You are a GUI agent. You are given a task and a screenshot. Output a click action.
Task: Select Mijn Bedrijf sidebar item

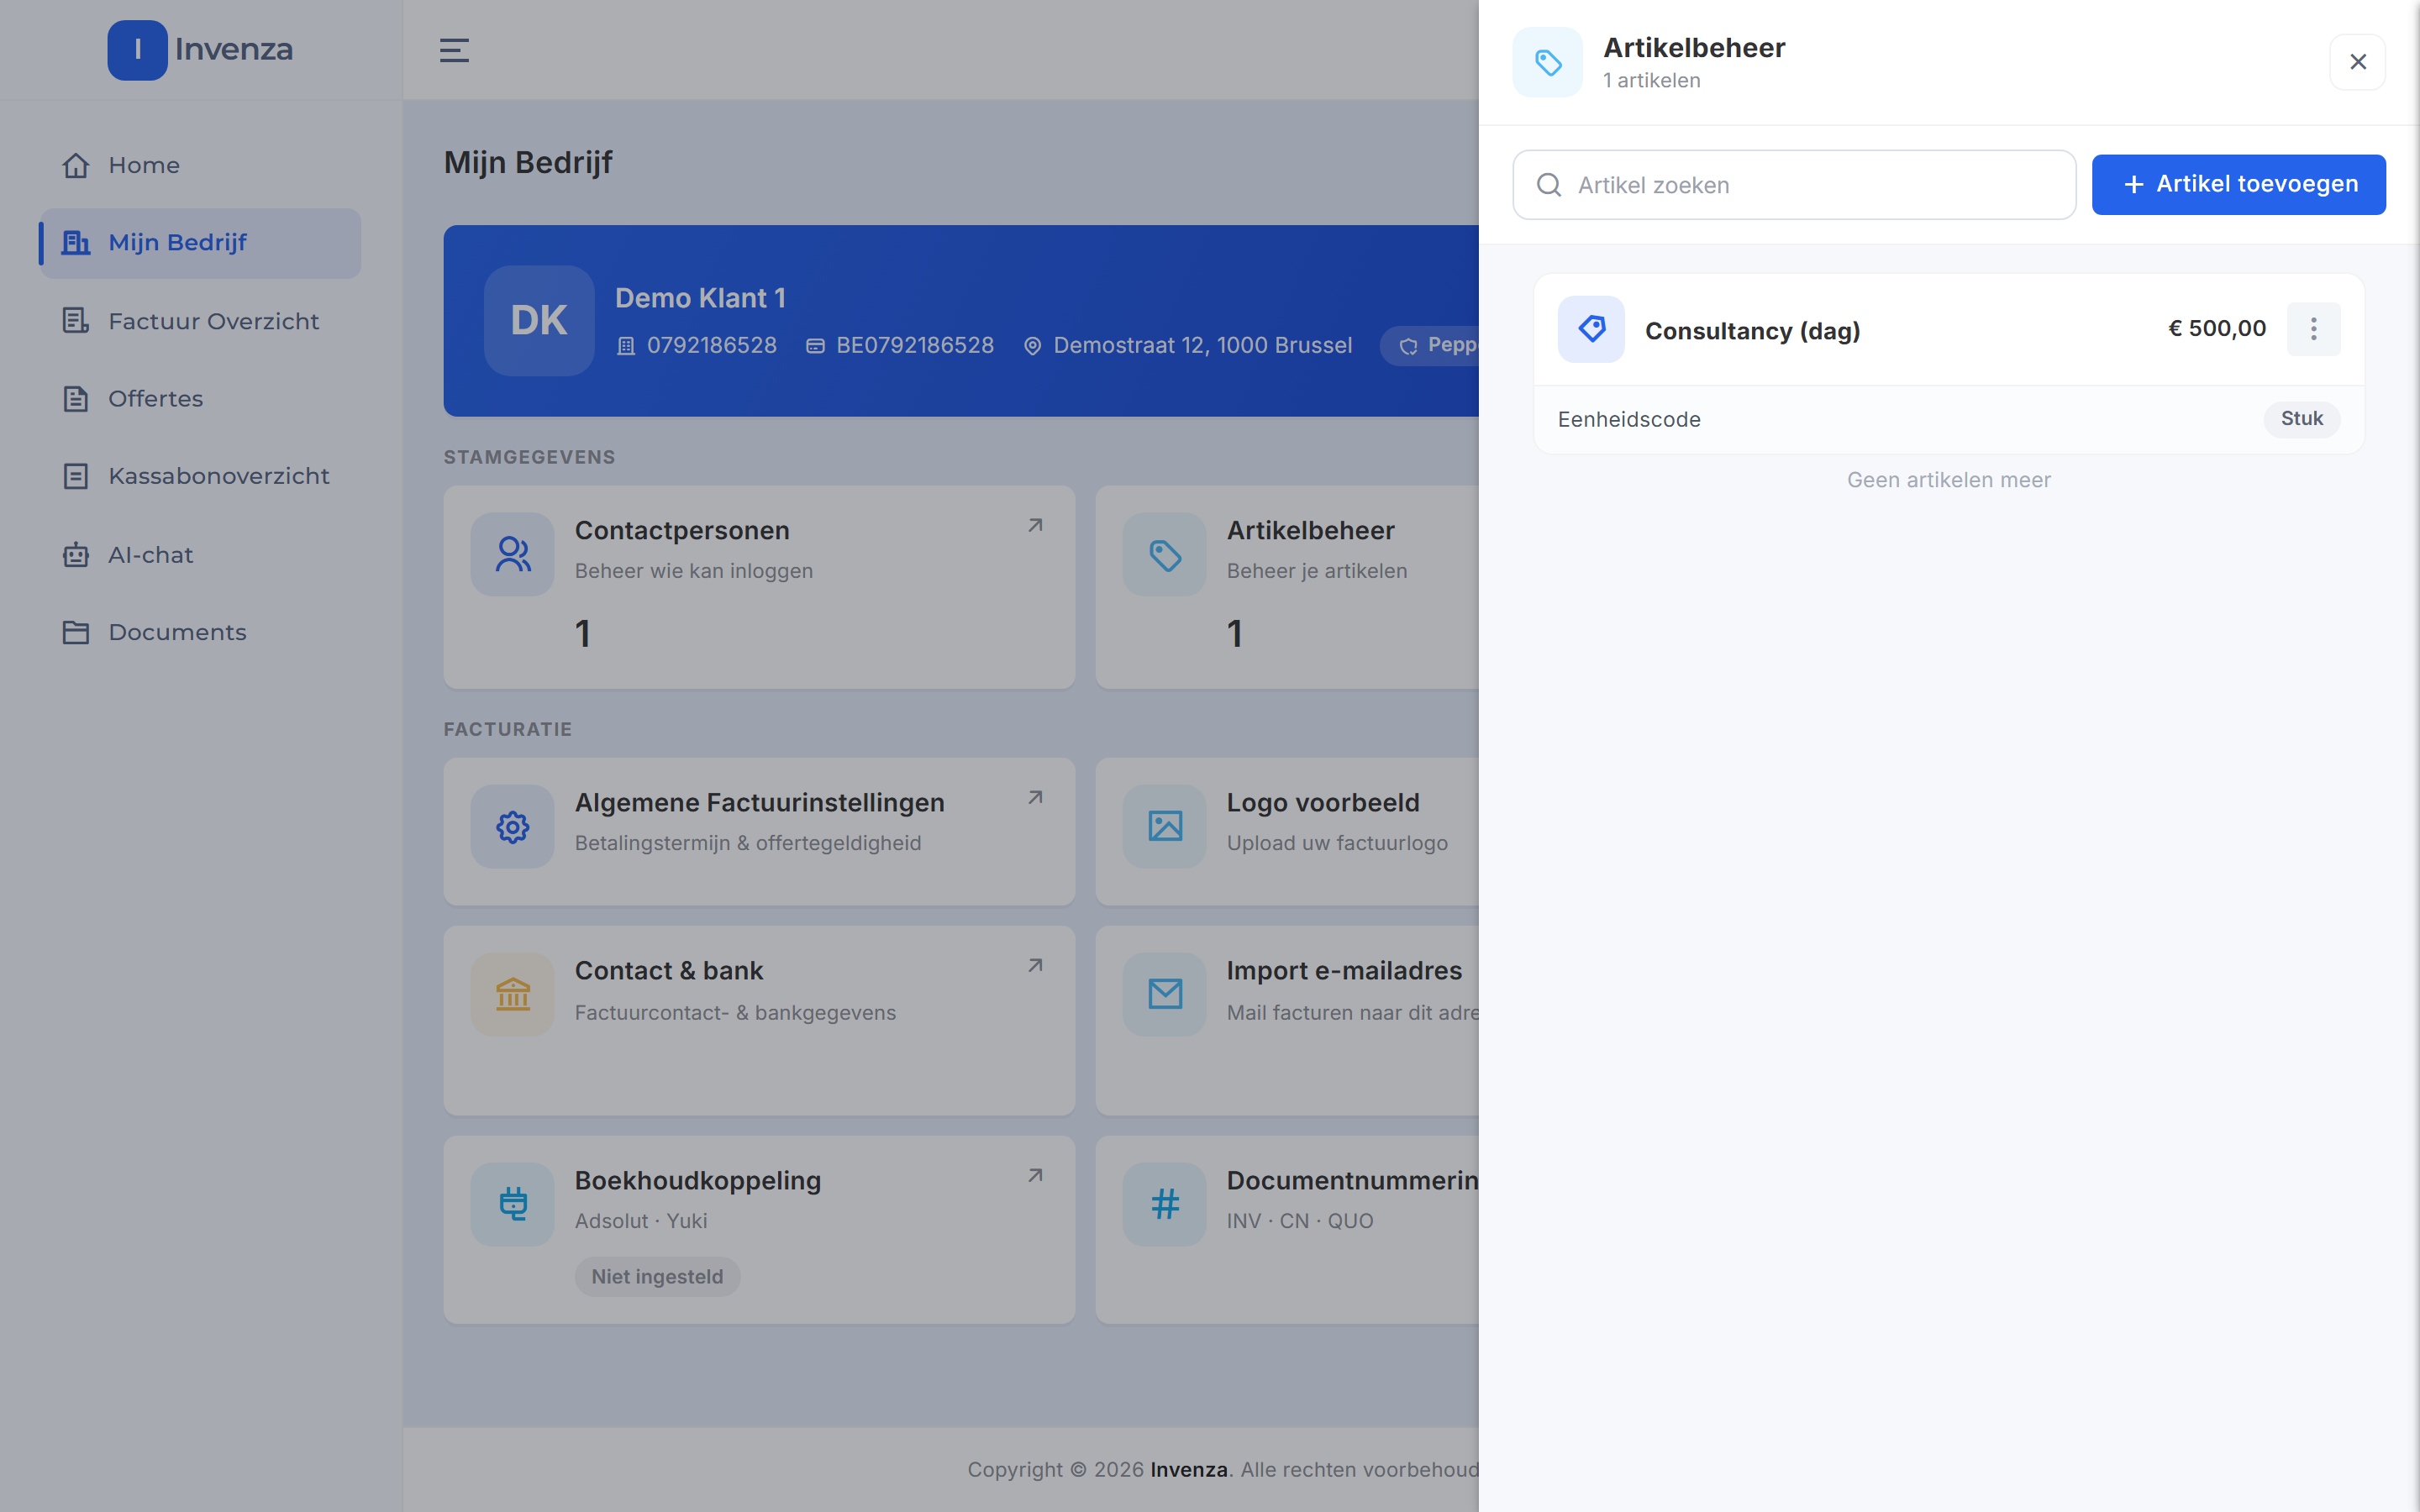point(200,243)
